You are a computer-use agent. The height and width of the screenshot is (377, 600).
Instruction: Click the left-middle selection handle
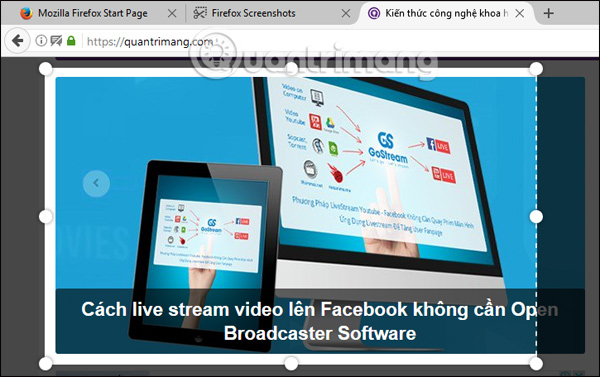[46, 217]
